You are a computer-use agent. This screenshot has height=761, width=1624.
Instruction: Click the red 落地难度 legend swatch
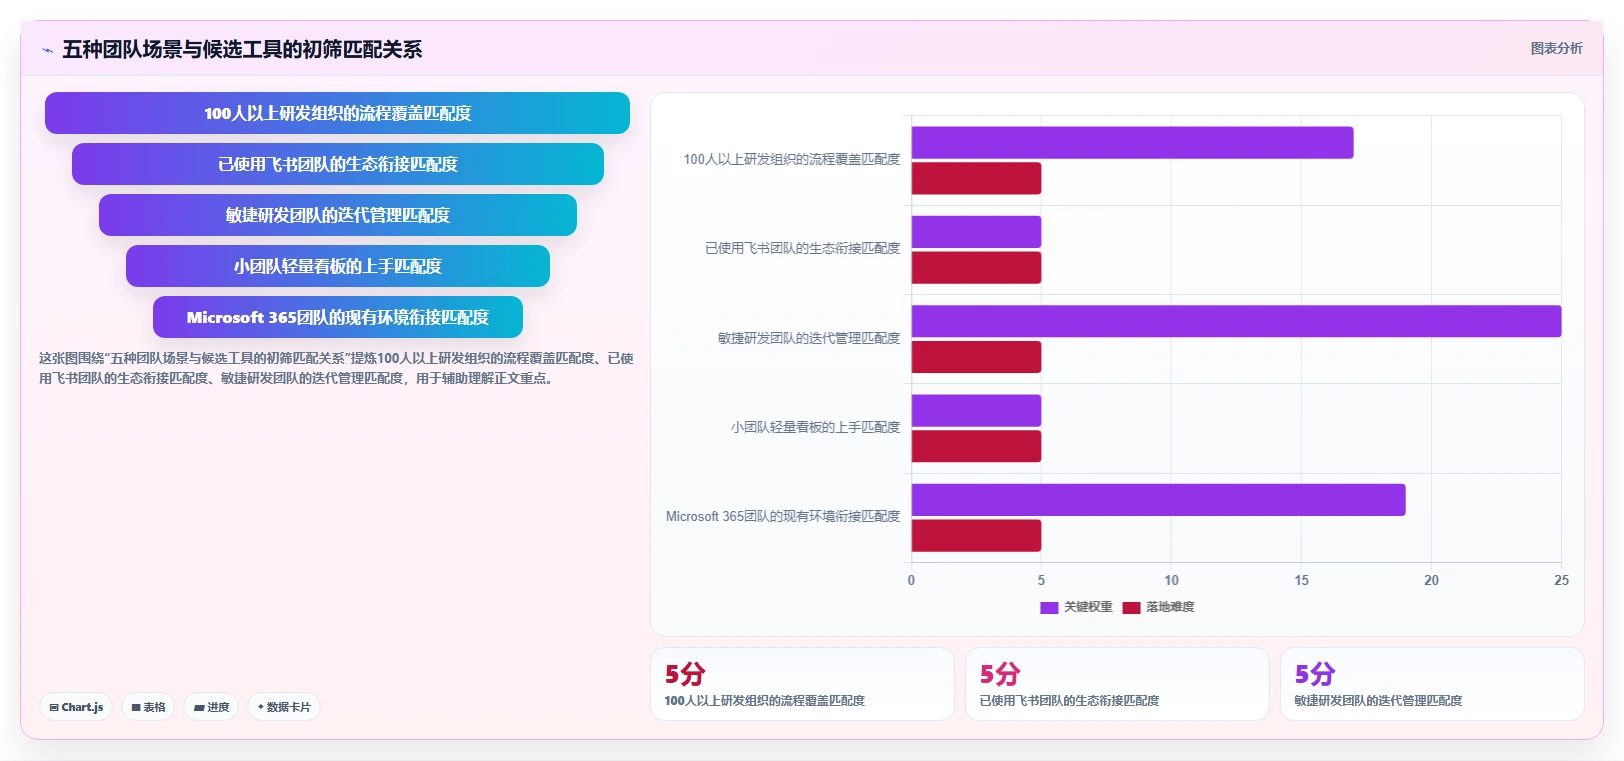click(1131, 607)
